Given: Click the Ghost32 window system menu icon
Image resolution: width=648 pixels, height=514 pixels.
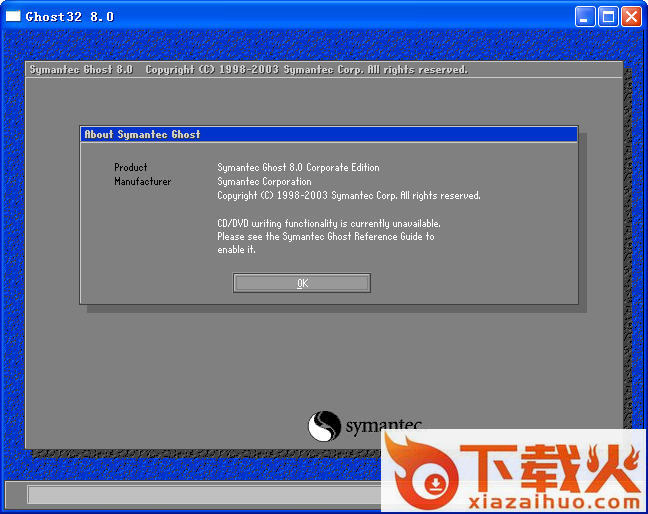Looking at the screenshot, I should [13, 17].
